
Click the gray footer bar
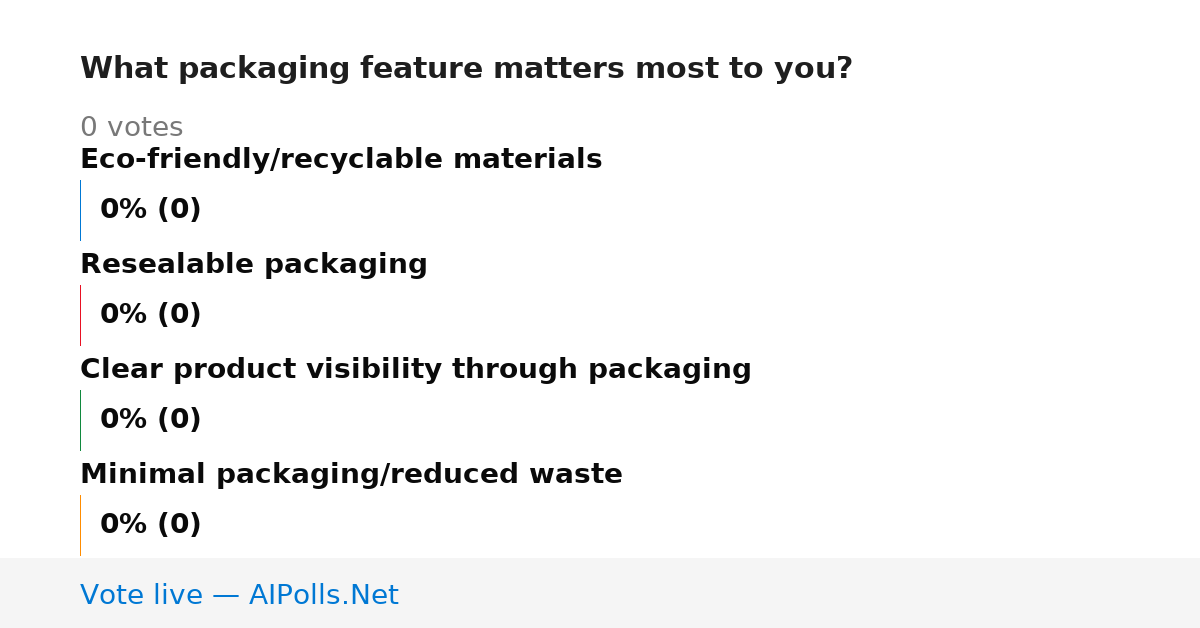tap(600, 593)
